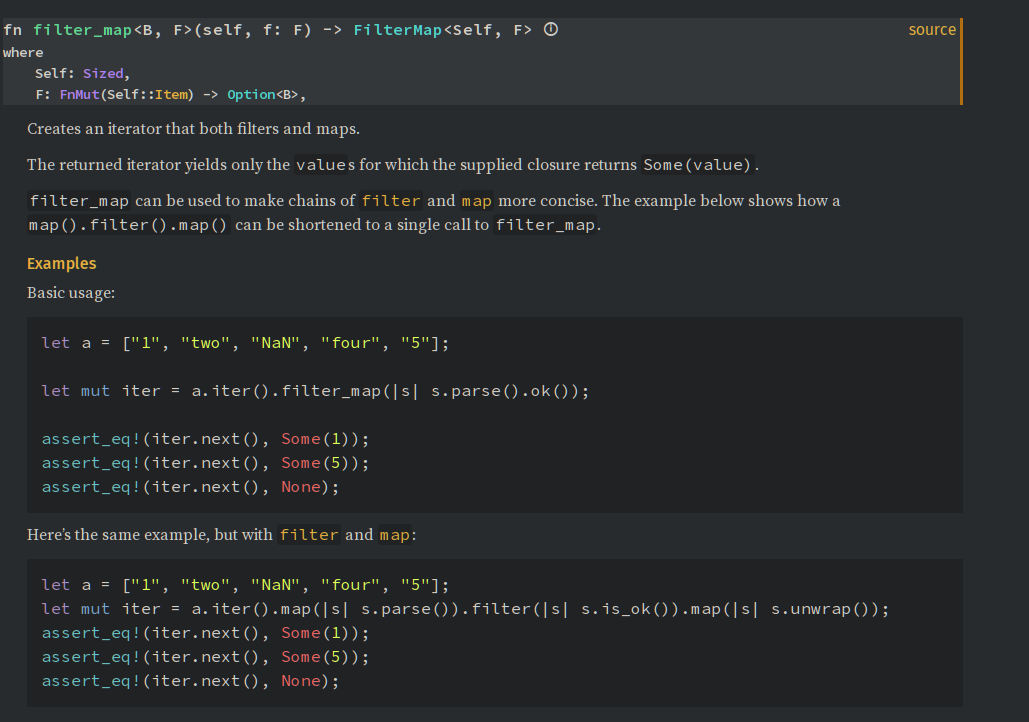Follow the filter link above the second code block
The image size is (1029, 722).
pos(309,535)
